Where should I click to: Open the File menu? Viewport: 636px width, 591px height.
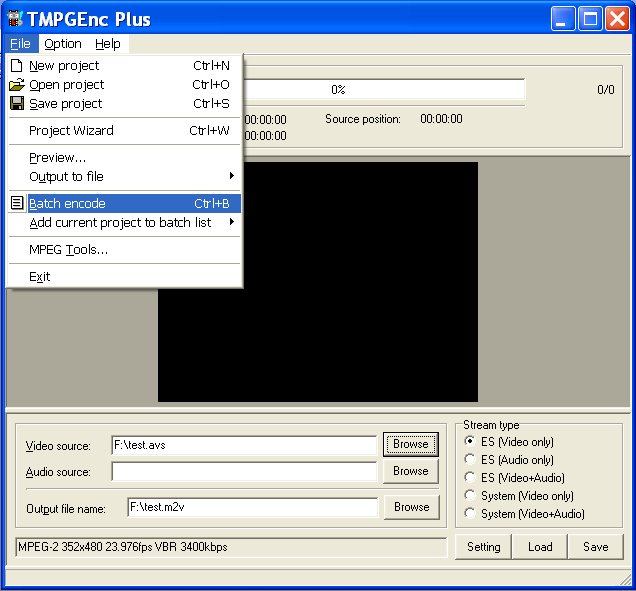(21, 43)
